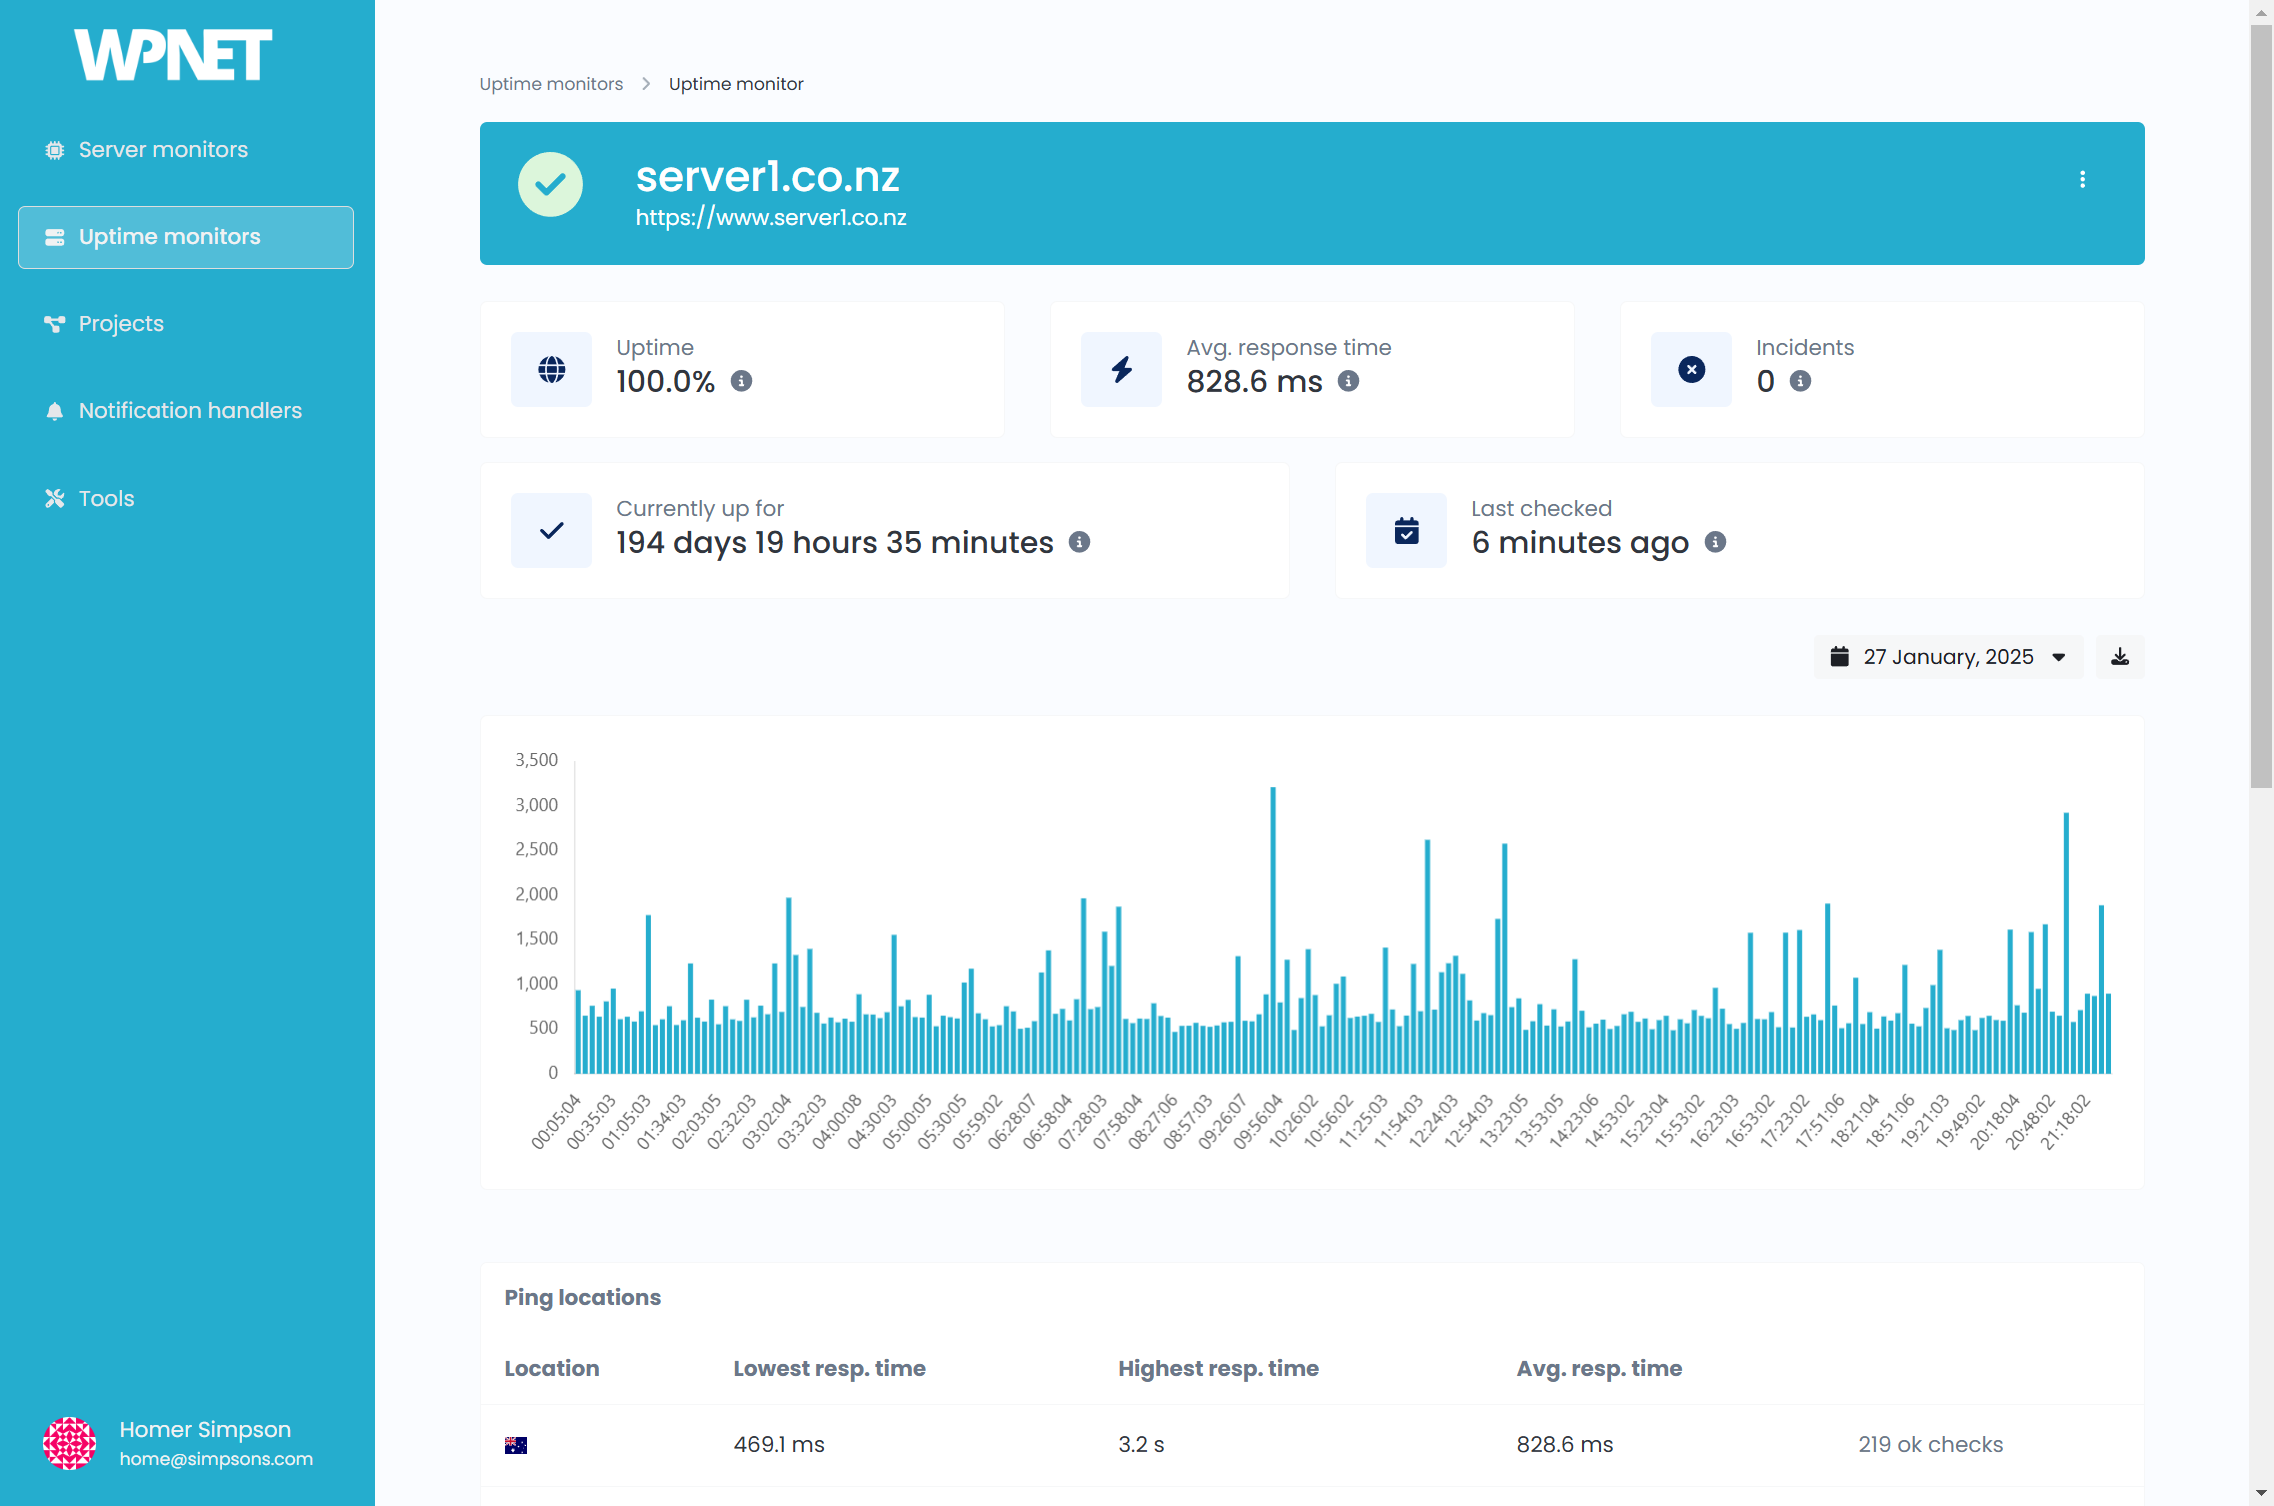Expand the Tools sidebar menu item
2274x1506 pixels.
pos(104,498)
